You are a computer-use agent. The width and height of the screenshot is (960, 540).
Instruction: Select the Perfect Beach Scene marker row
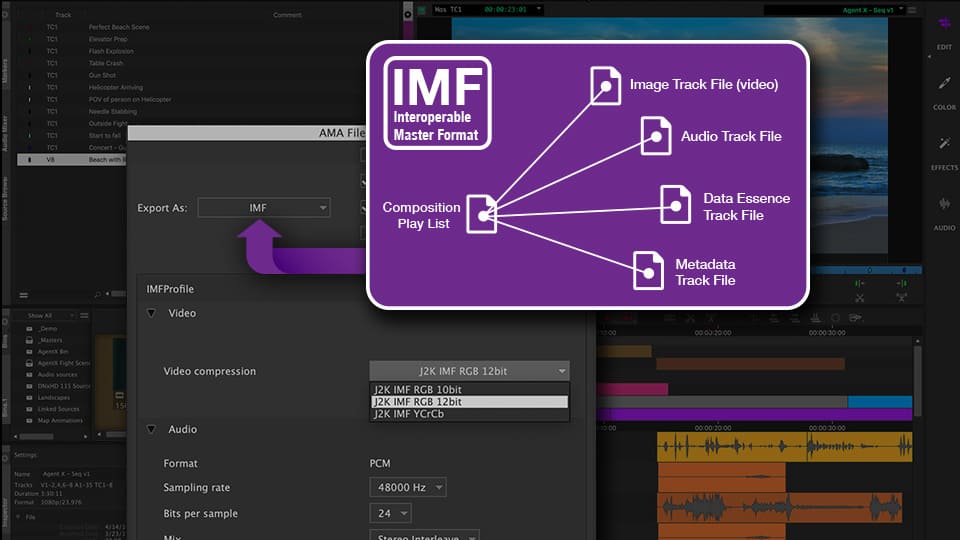[x=119, y=27]
